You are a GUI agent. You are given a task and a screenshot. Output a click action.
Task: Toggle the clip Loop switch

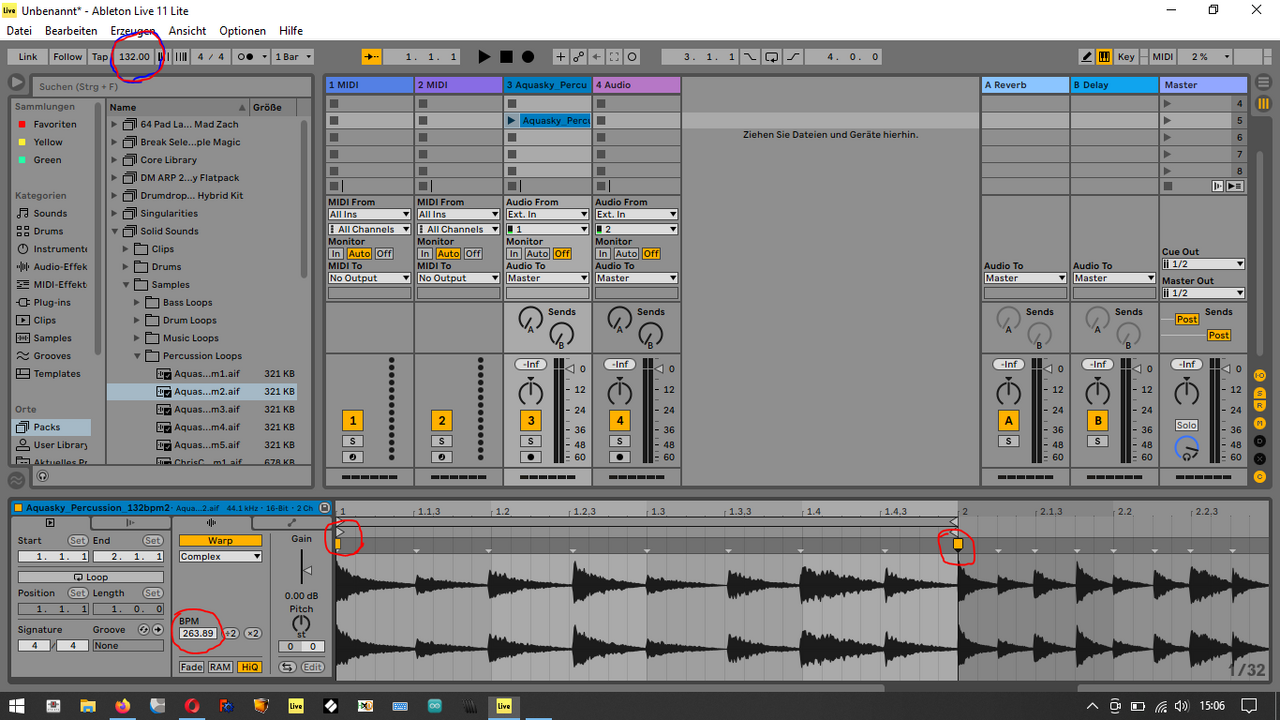tap(90, 577)
